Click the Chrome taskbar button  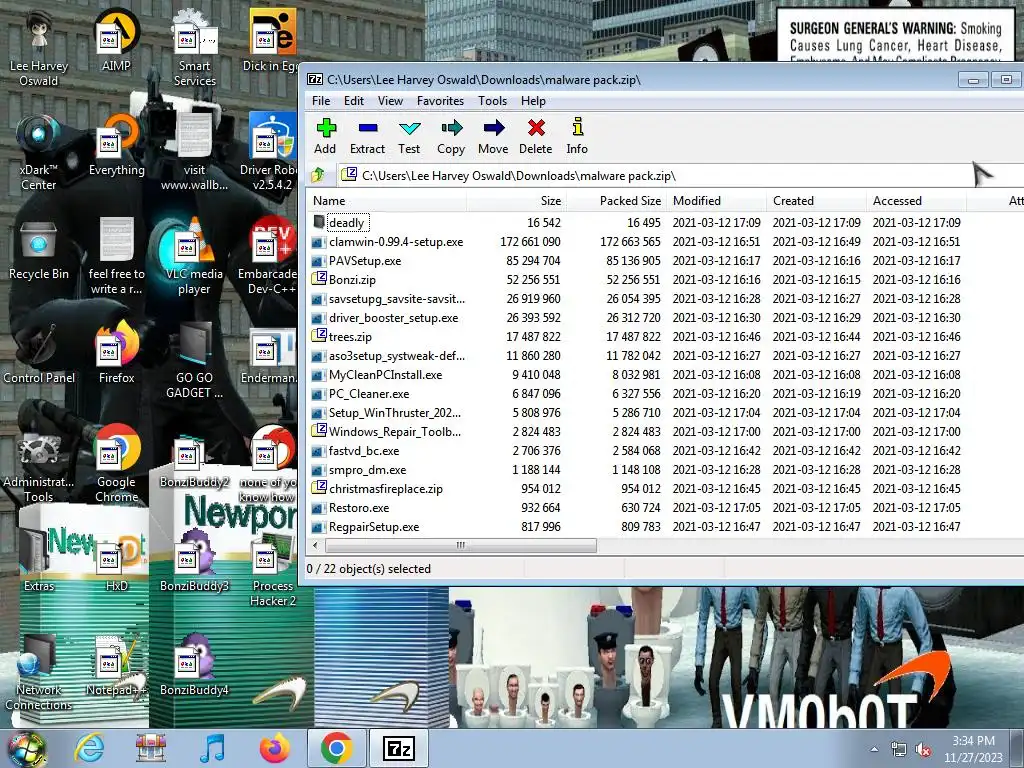click(336, 748)
